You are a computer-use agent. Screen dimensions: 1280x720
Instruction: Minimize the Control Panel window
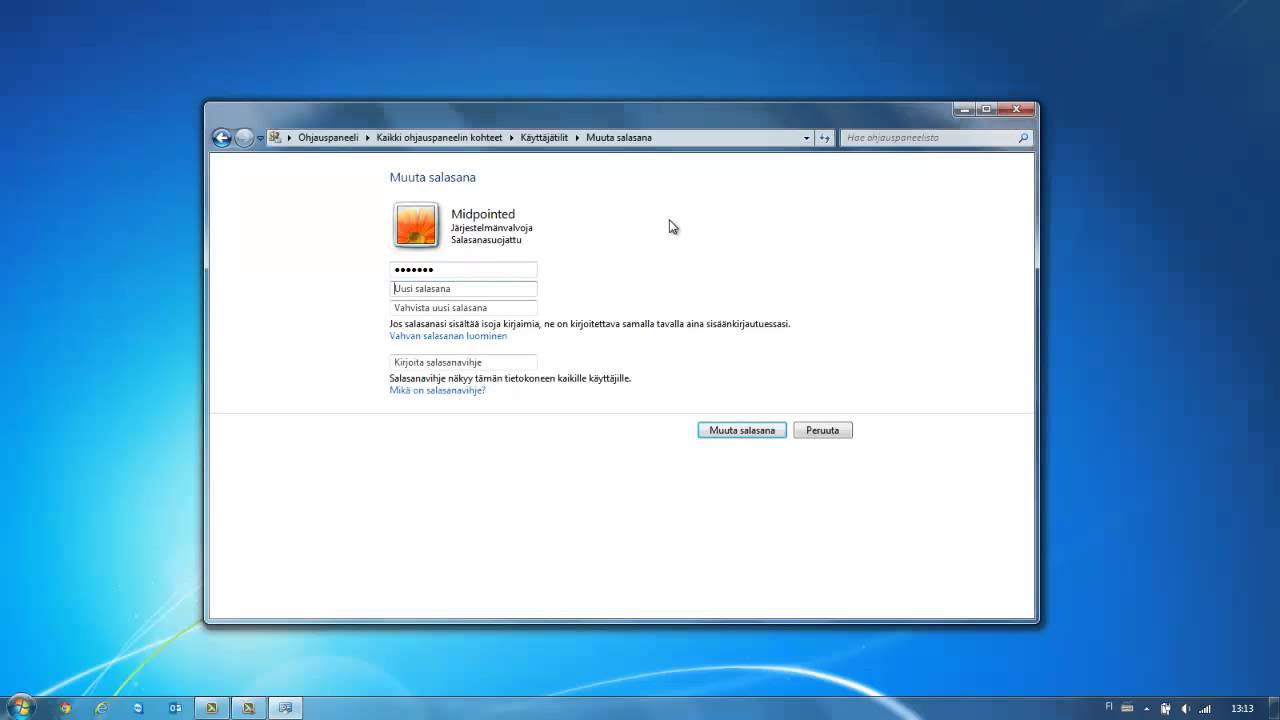[963, 108]
